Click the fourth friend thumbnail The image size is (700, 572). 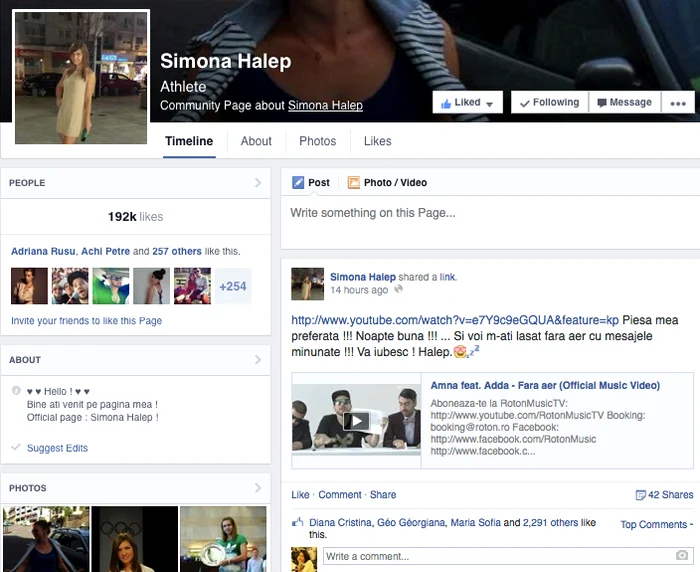coord(151,286)
